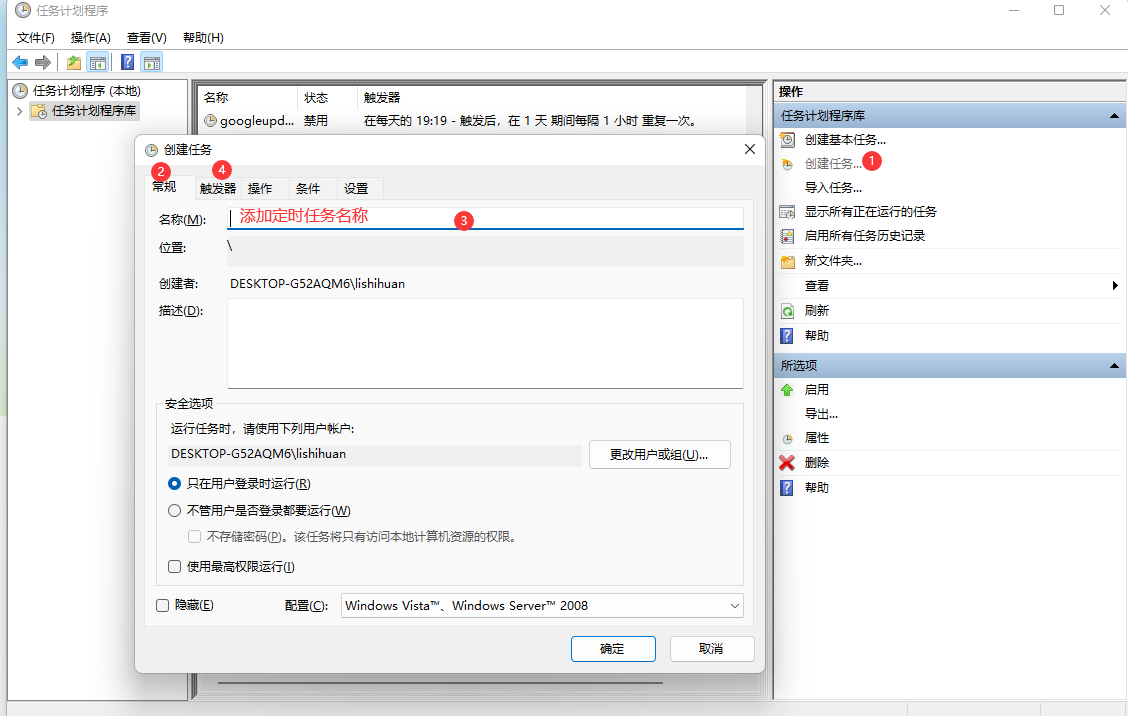Image resolution: width=1128 pixels, height=716 pixels.
Task: Click the 确定 OK button
Action: (612, 649)
